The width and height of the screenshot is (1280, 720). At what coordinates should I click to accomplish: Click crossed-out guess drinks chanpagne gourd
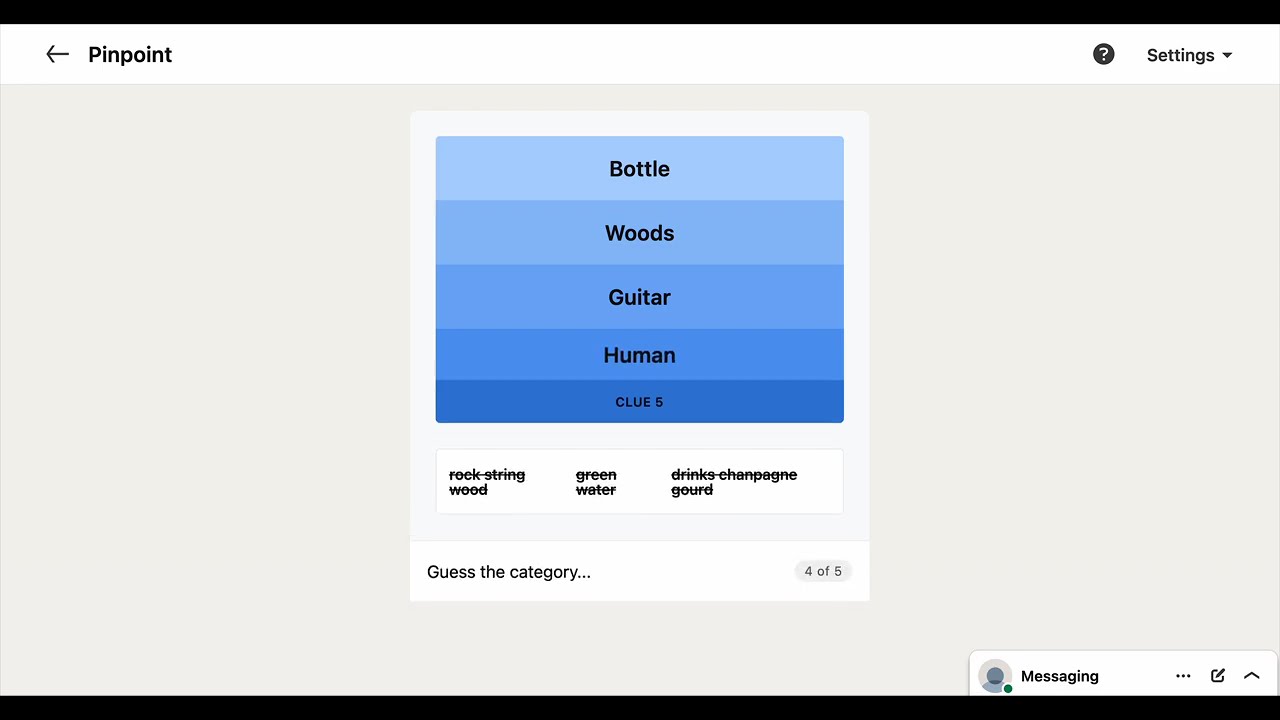pos(734,482)
